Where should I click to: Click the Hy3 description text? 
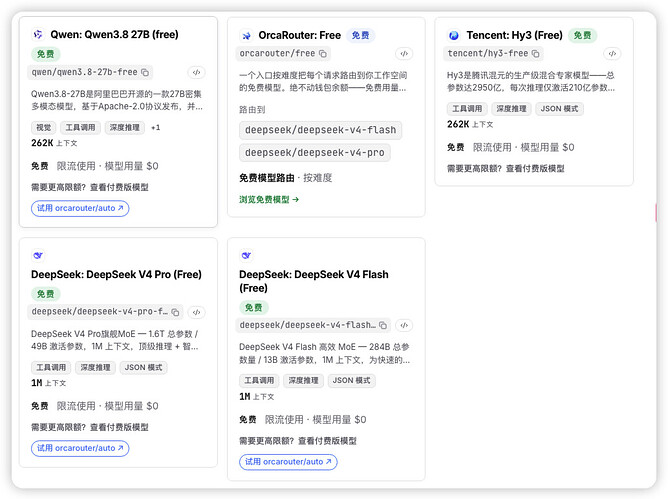tap(531, 82)
